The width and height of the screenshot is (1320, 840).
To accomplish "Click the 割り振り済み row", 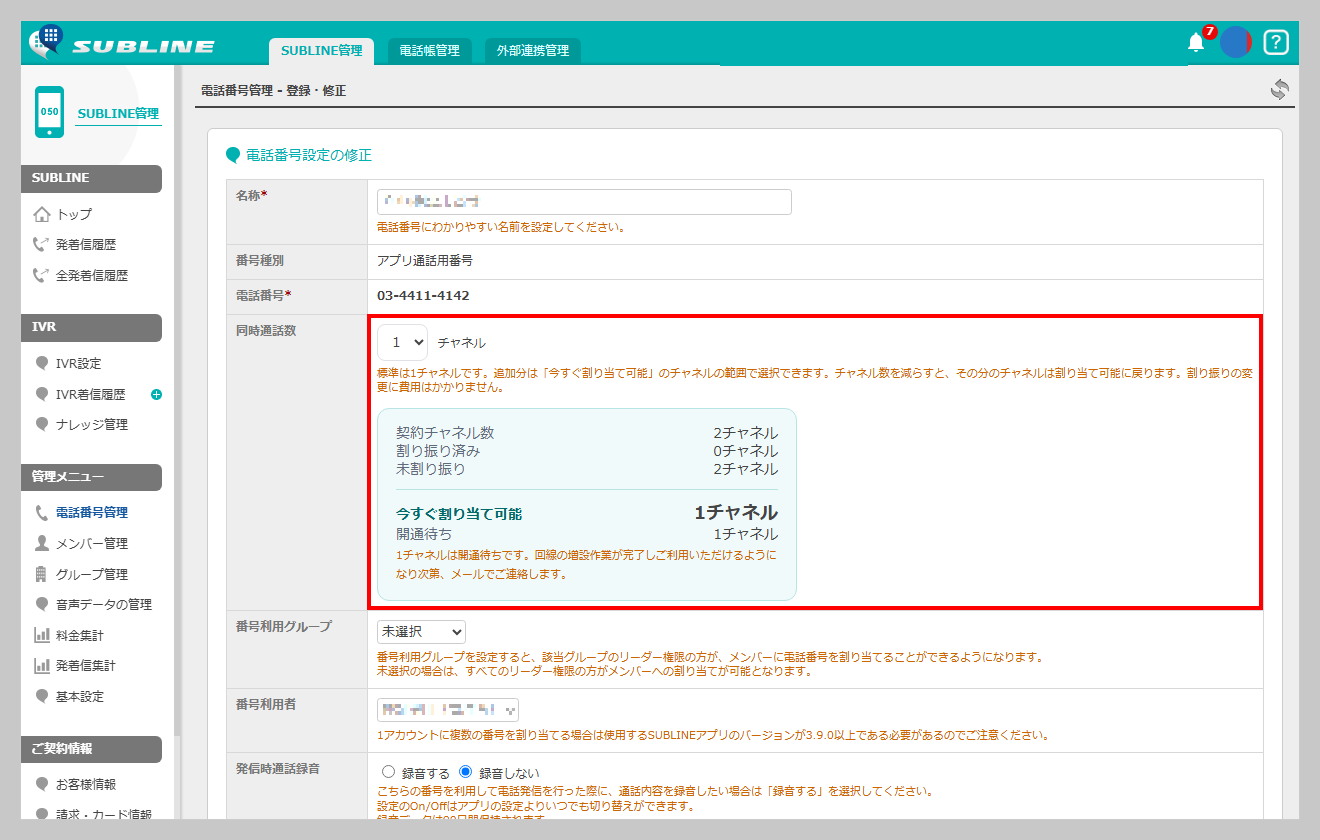I will click(587, 451).
